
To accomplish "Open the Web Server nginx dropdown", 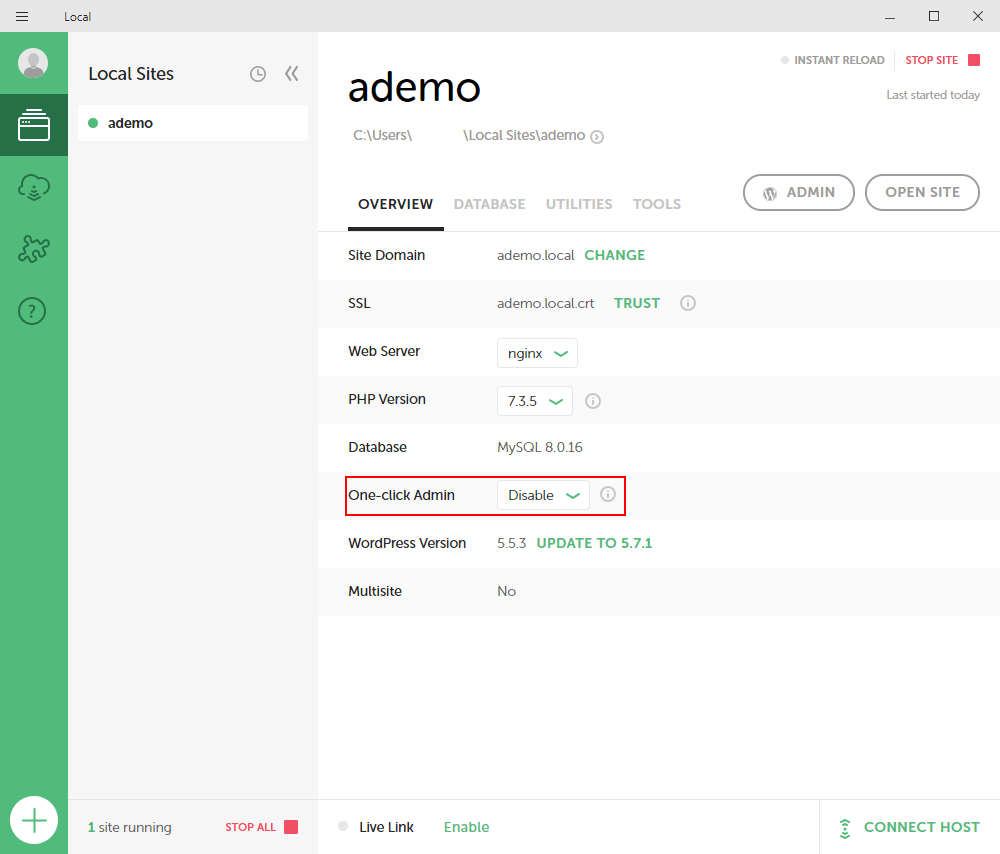I will click(537, 353).
